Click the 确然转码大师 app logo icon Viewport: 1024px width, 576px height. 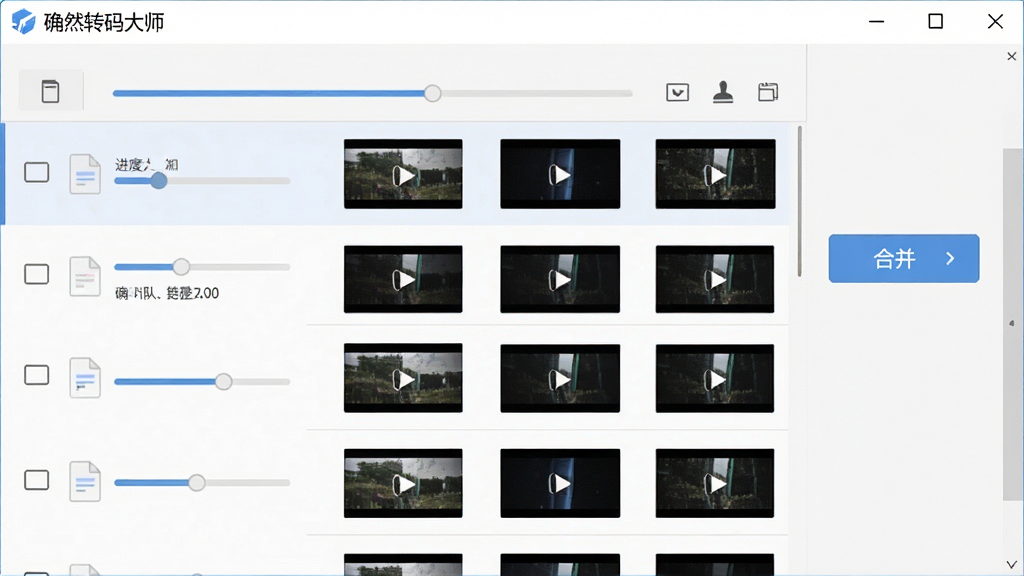(24, 22)
